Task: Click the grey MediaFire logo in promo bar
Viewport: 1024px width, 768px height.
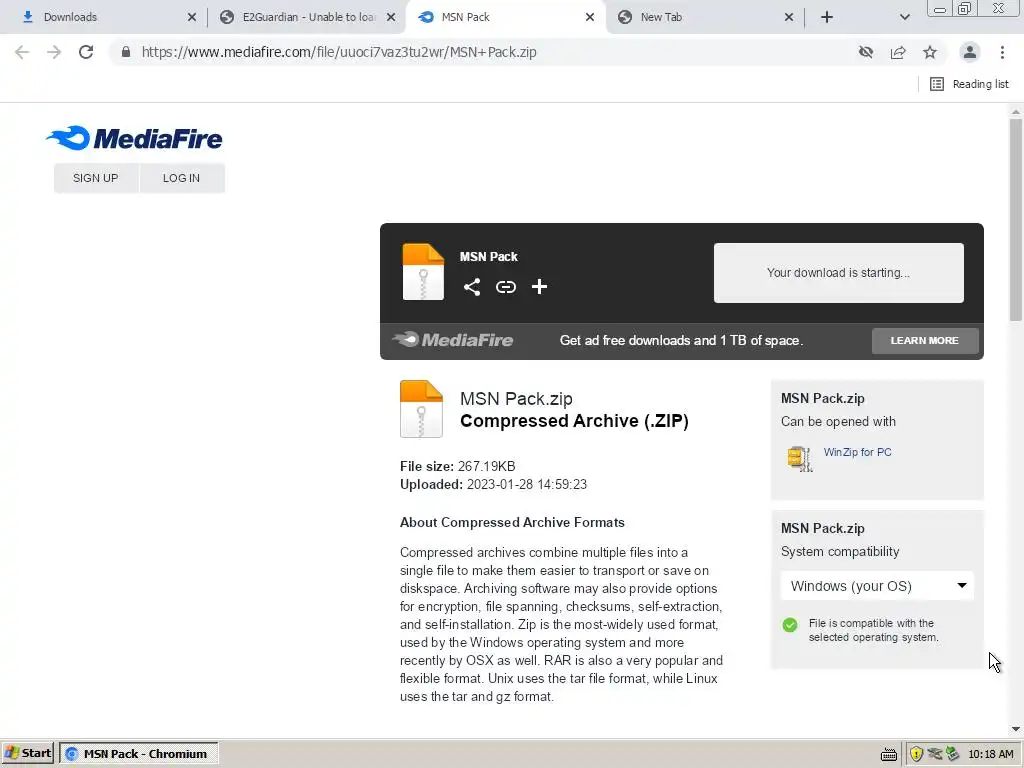Action: [453, 340]
